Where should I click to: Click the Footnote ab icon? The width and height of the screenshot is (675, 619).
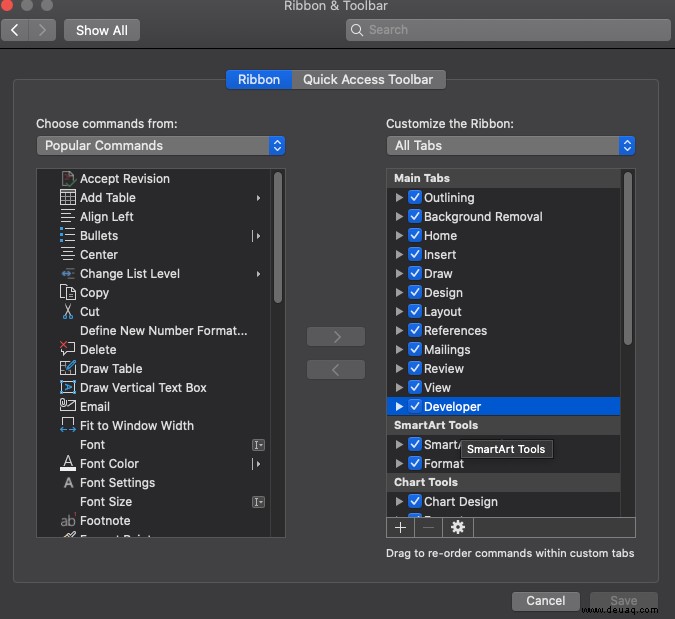click(68, 520)
